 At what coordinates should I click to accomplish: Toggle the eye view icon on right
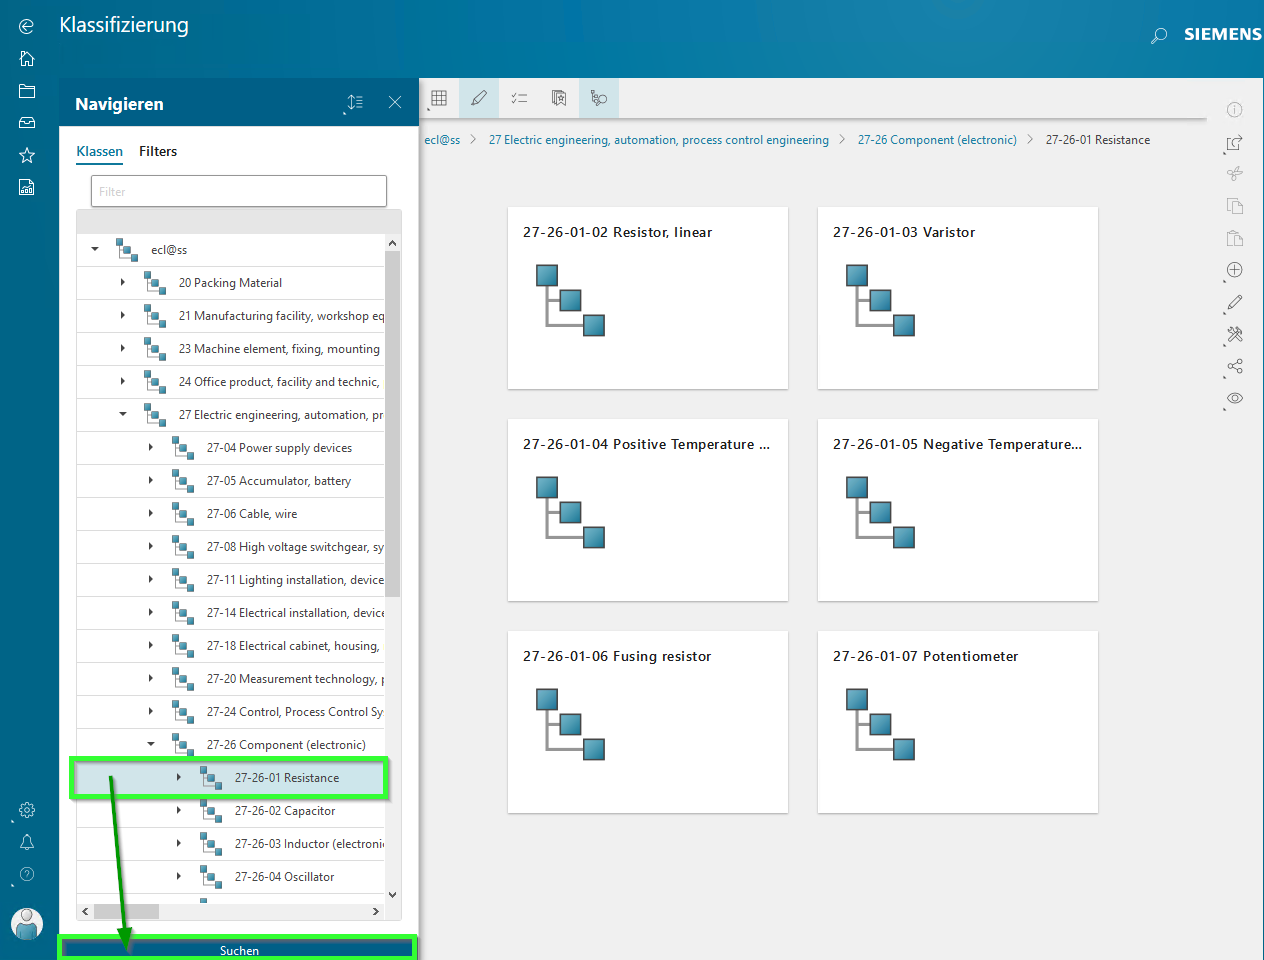pos(1235,398)
